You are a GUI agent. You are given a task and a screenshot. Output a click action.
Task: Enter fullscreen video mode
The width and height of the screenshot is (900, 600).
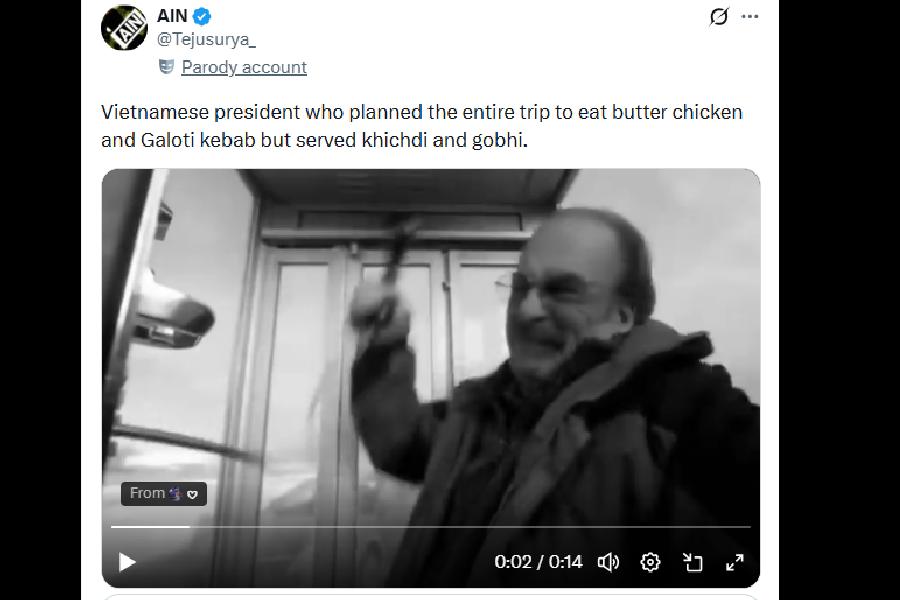click(x=735, y=562)
